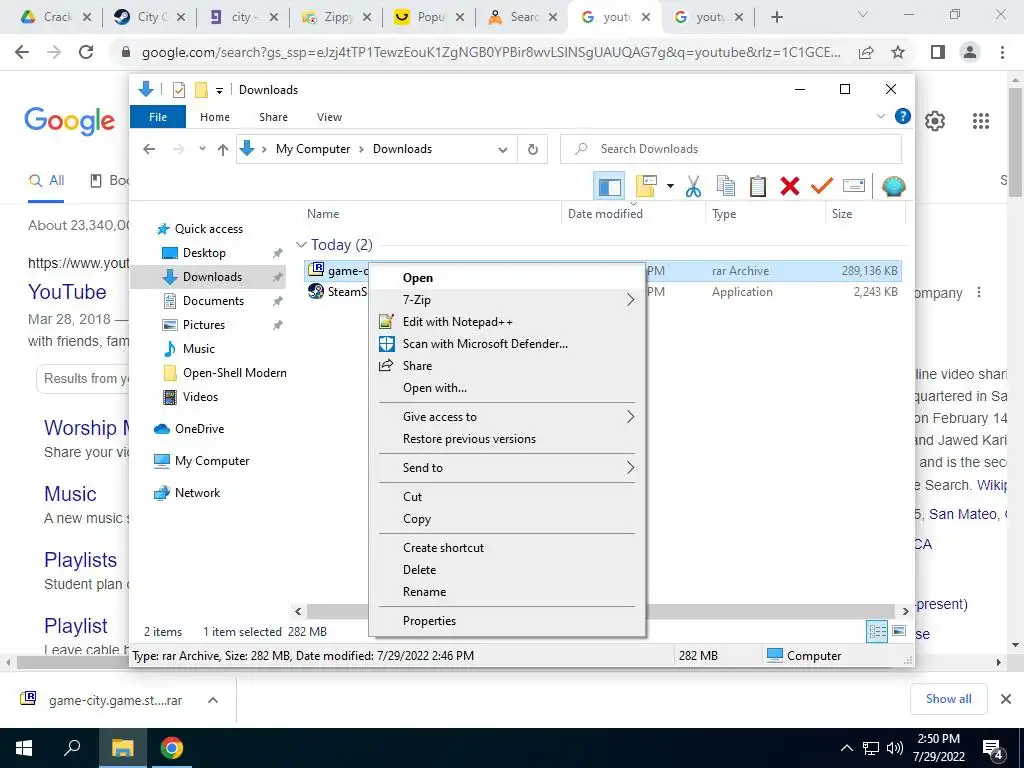Switch to large icons view icon
This screenshot has height=768, width=1024.
[x=899, y=631]
